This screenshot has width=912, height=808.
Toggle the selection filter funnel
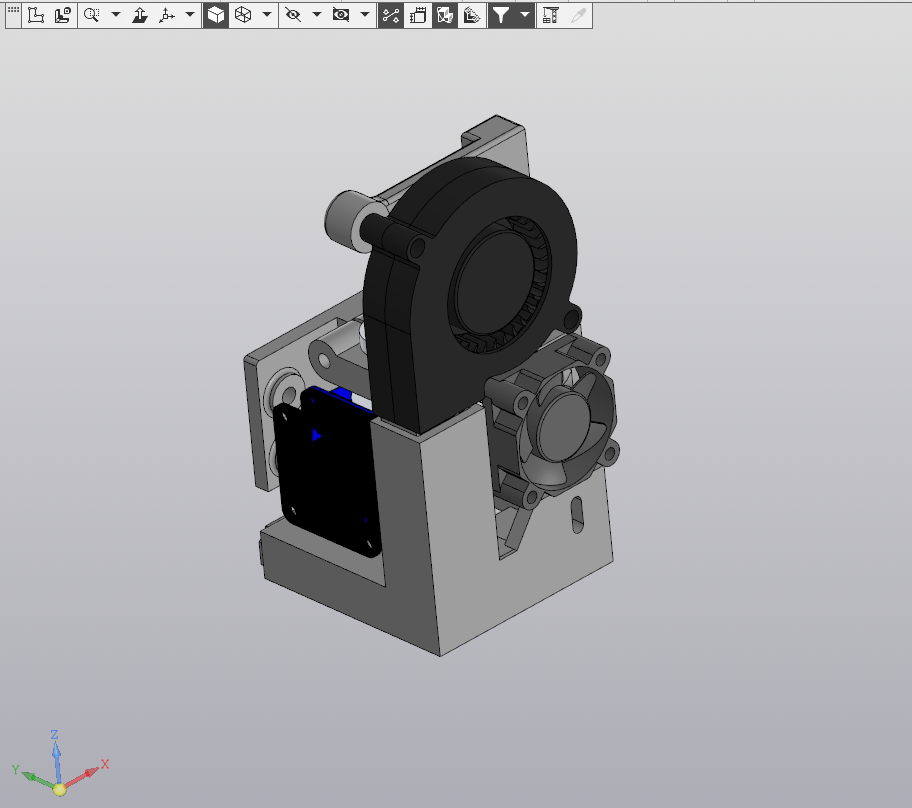pyautogui.click(x=501, y=15)
